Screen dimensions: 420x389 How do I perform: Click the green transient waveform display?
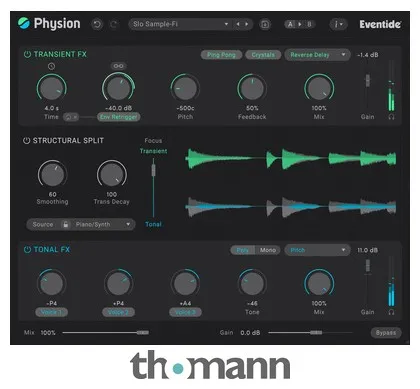(291, 159)
